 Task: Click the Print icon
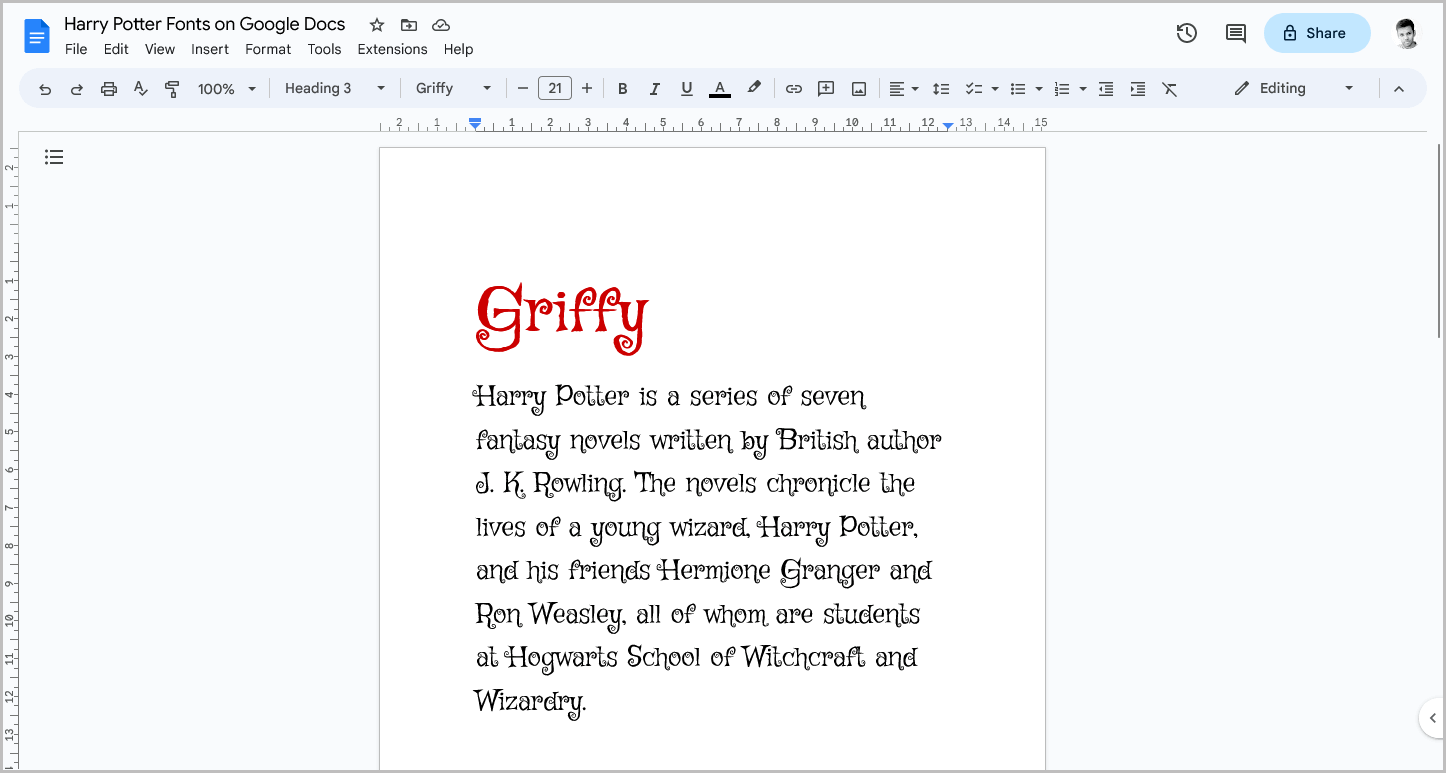[108, 88]
